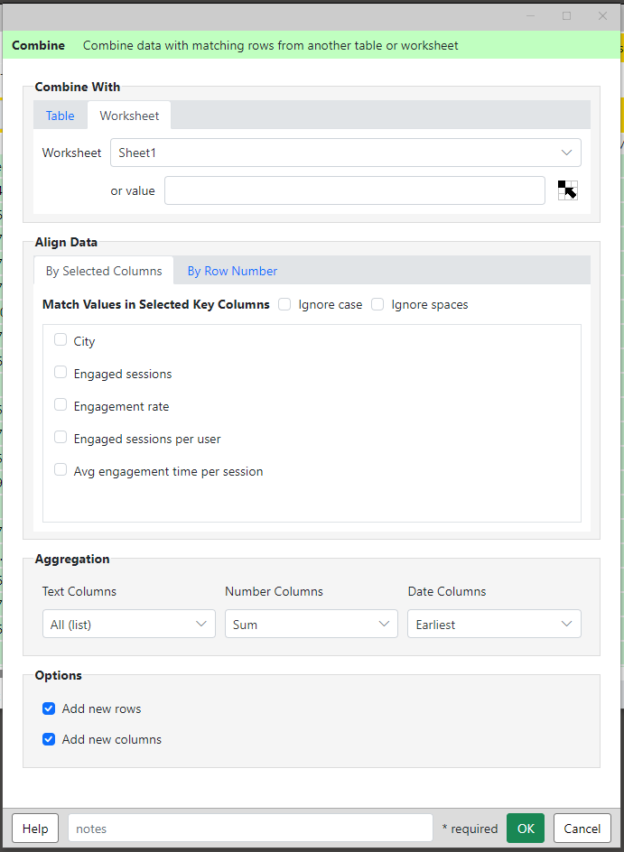
Task: Open the Text Columns aggregation dropdown
Action: [128, 623]
